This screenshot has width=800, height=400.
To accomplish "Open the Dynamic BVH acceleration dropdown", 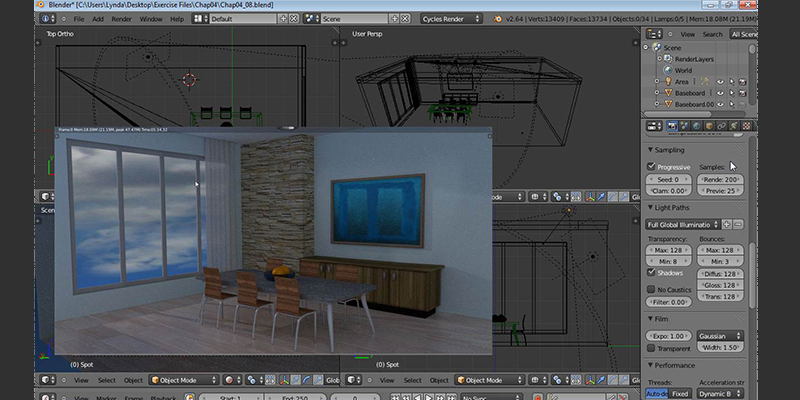I will (720, 394).
